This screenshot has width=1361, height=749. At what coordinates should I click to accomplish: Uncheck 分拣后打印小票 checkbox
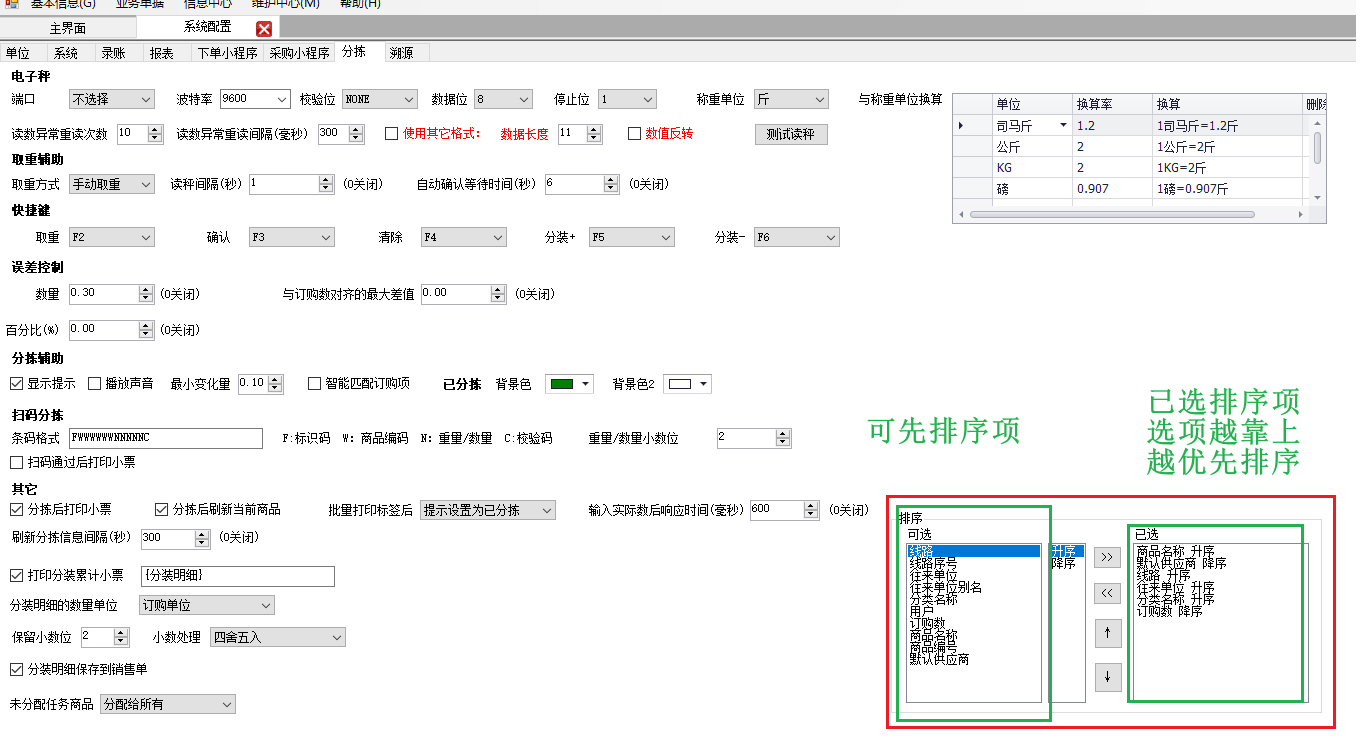click(x=16, y=510)
